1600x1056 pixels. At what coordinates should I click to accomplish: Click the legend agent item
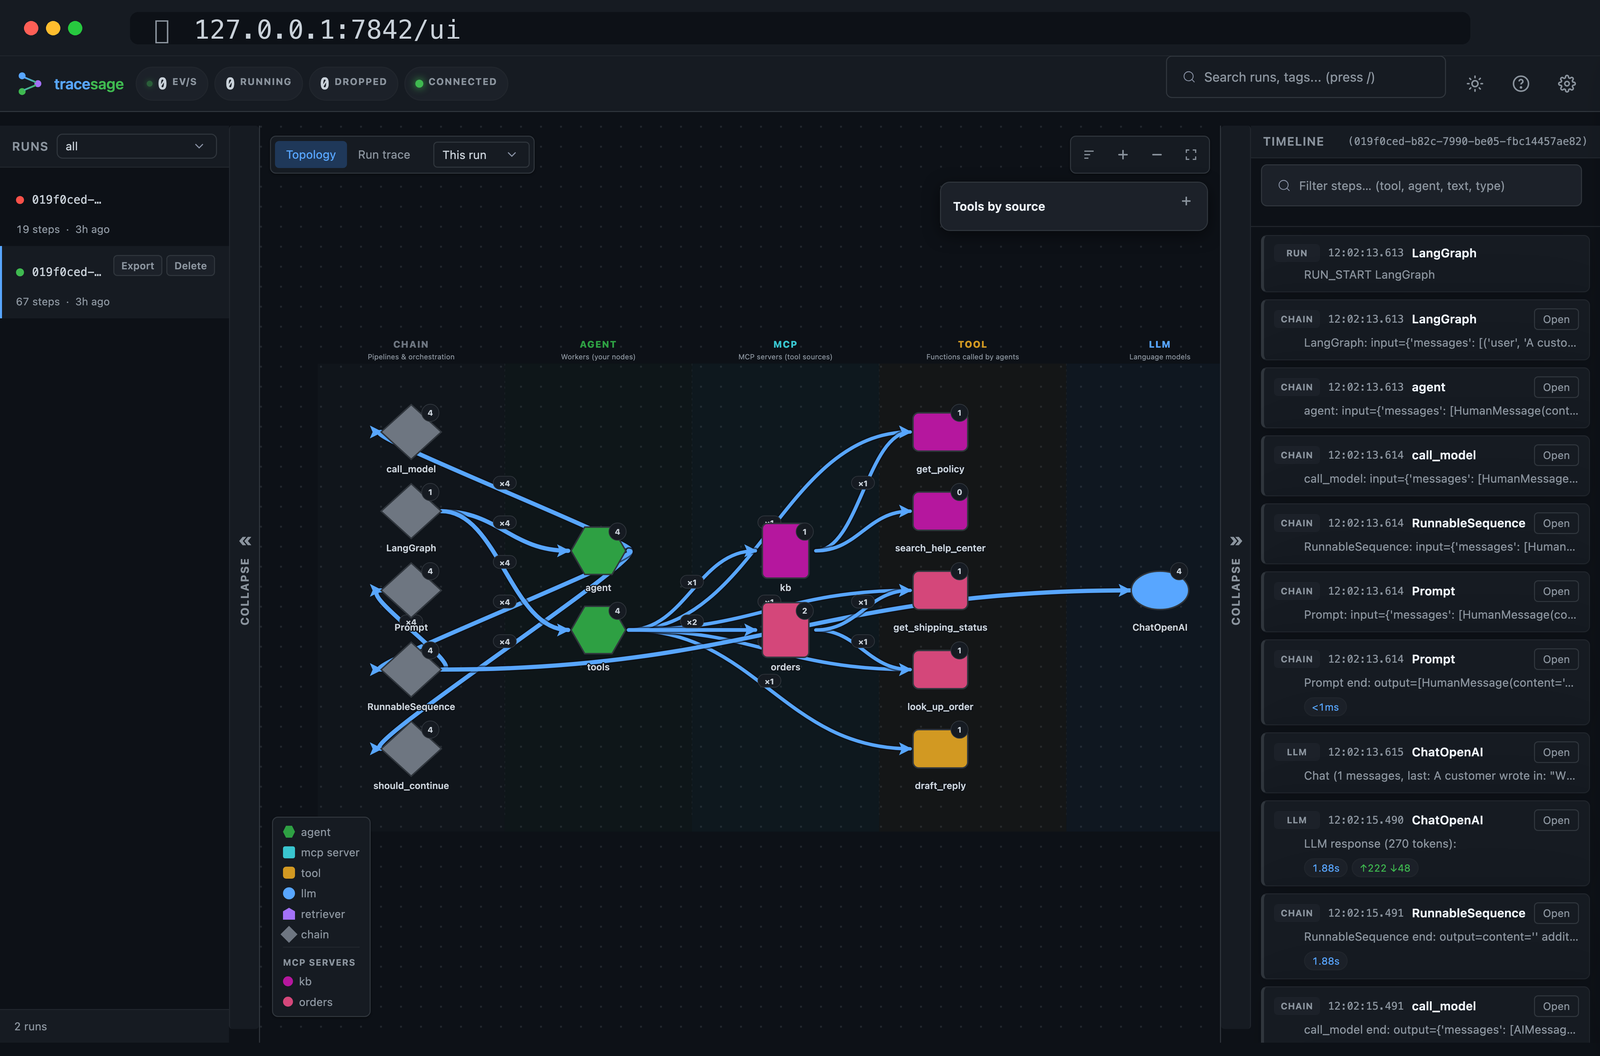(307, 832)
